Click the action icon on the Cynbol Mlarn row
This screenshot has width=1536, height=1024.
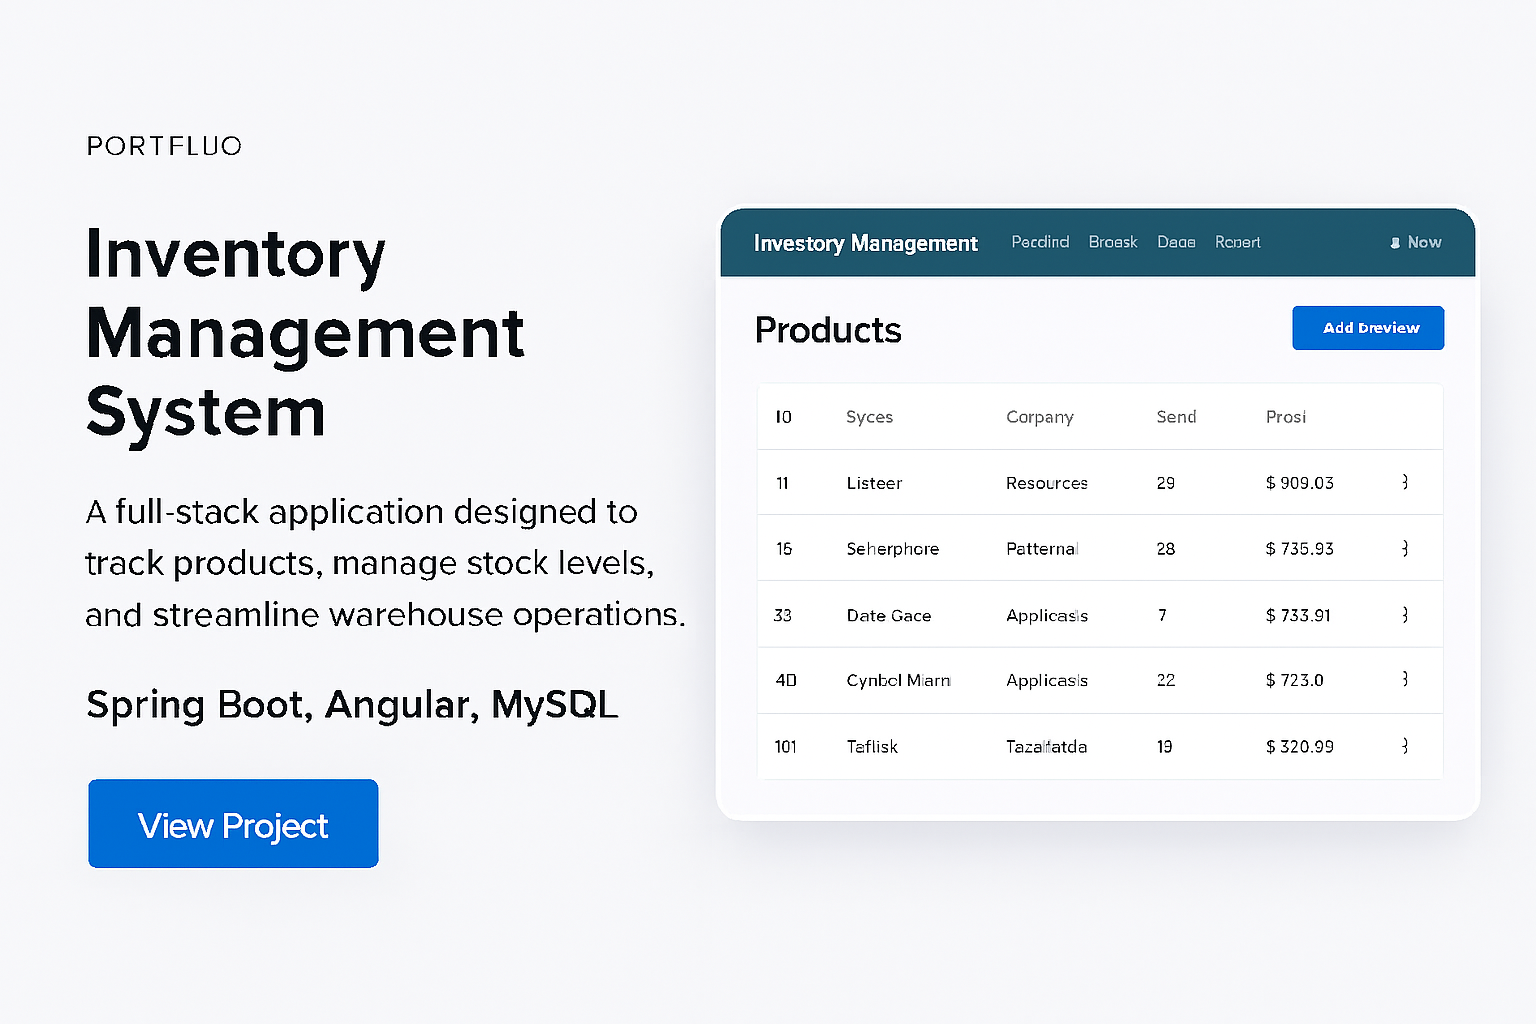coord(1404,680)
